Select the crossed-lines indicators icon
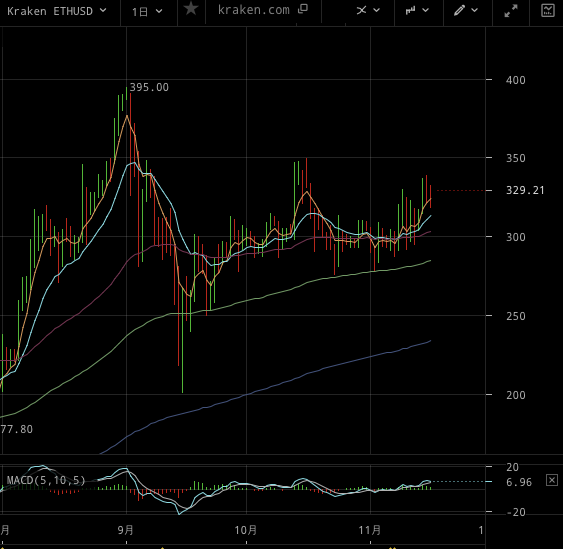This screenshot has height=549, width=563. (361, 10)
